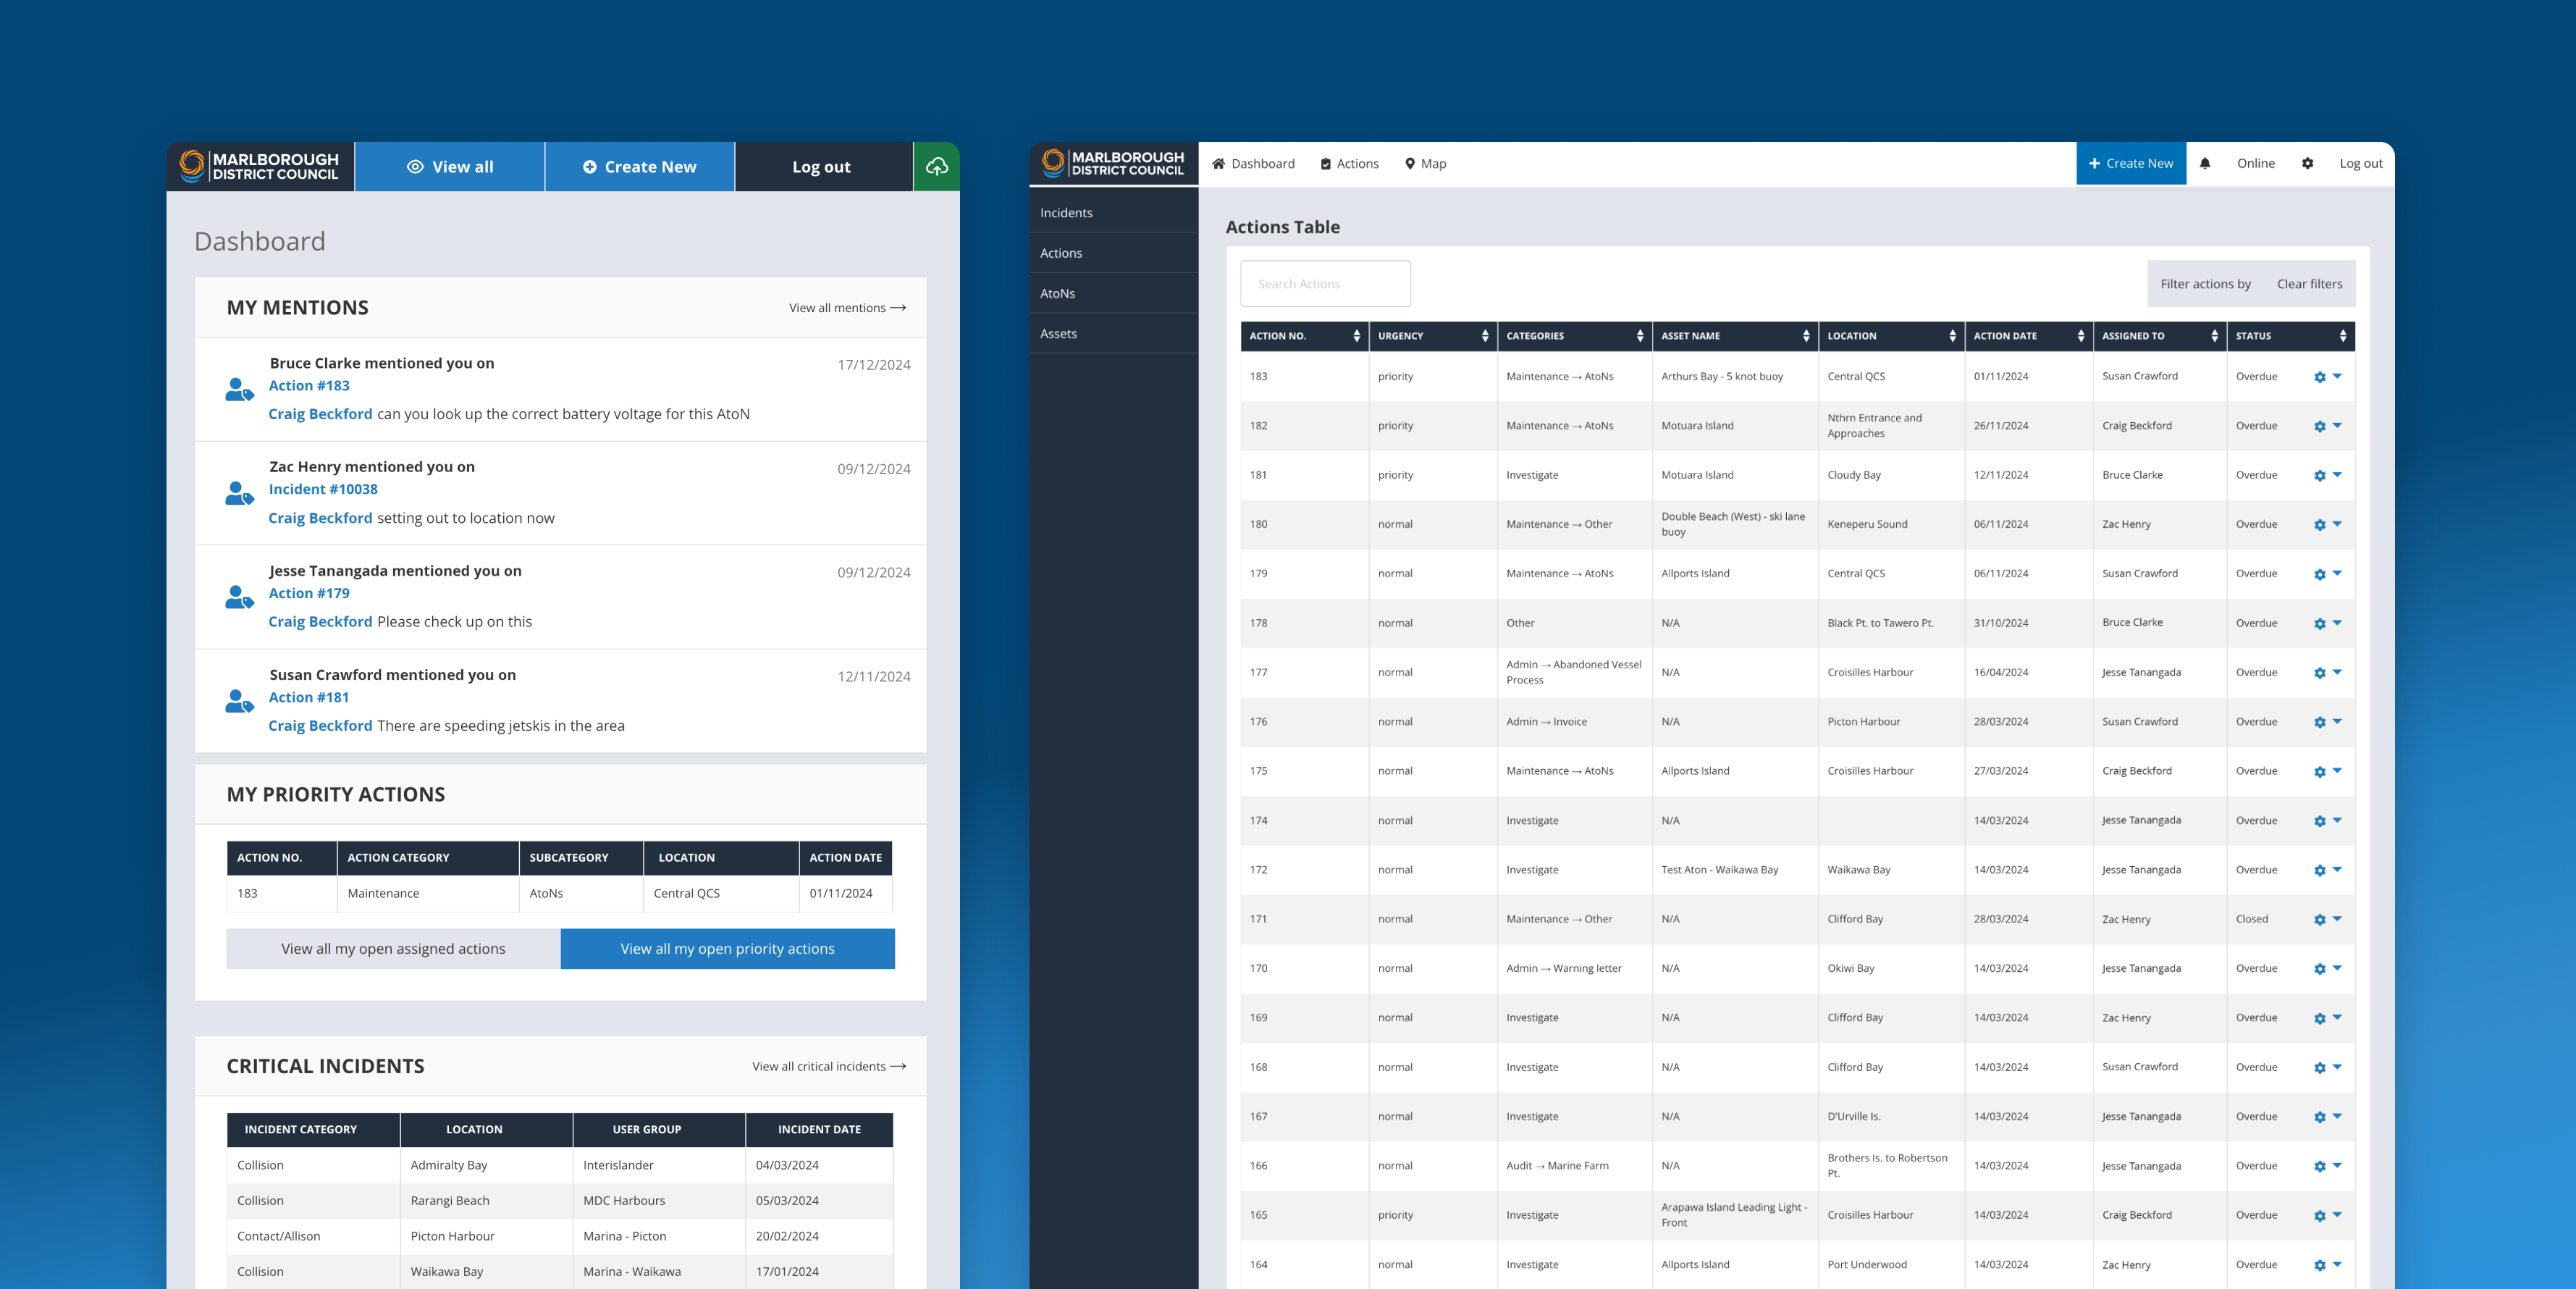
Task: Click gear icon for action 180 row
Action: point(2319,524)
